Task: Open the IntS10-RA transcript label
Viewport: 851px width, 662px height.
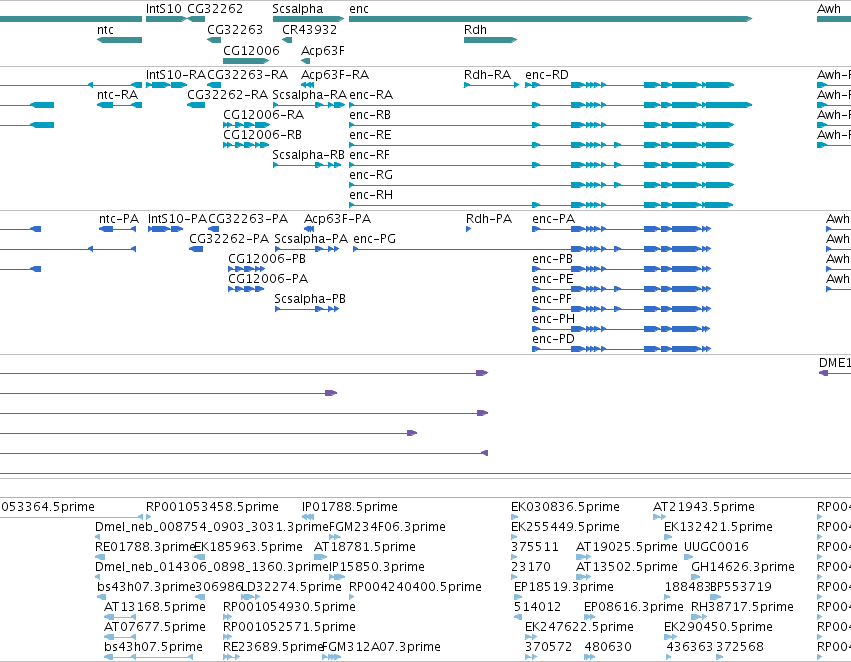Action: [x=176, y=74]
